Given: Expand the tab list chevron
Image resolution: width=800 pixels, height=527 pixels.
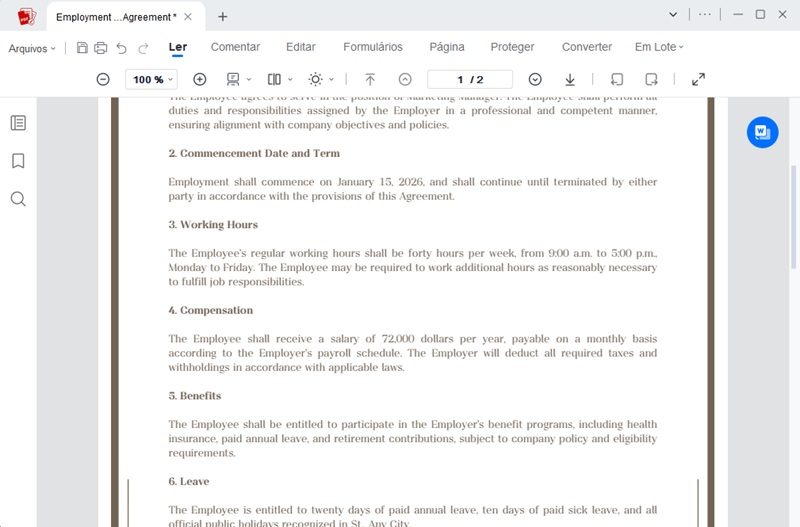Looking at the screenshot, I should 673,14.
